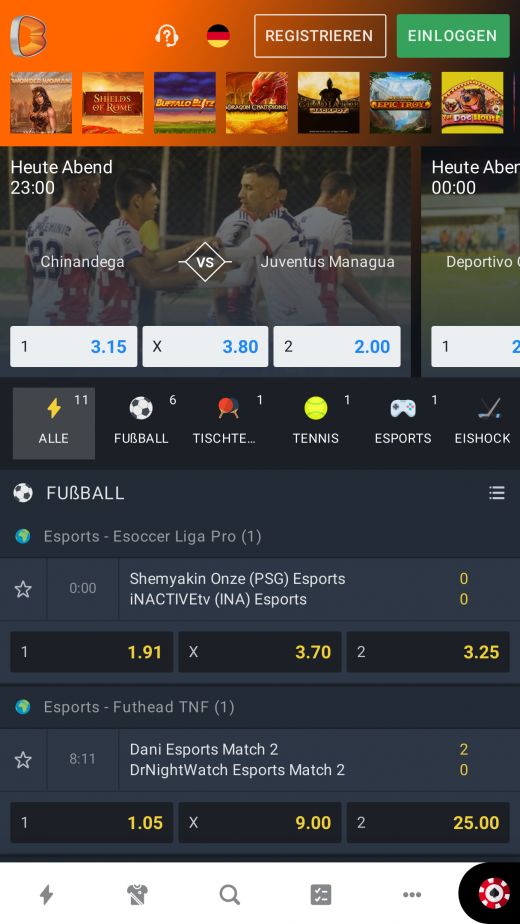Viewport: 520px width, 924px height.
Task: Tap lightning live icon in bottom bar
Action: coord(46,895)
